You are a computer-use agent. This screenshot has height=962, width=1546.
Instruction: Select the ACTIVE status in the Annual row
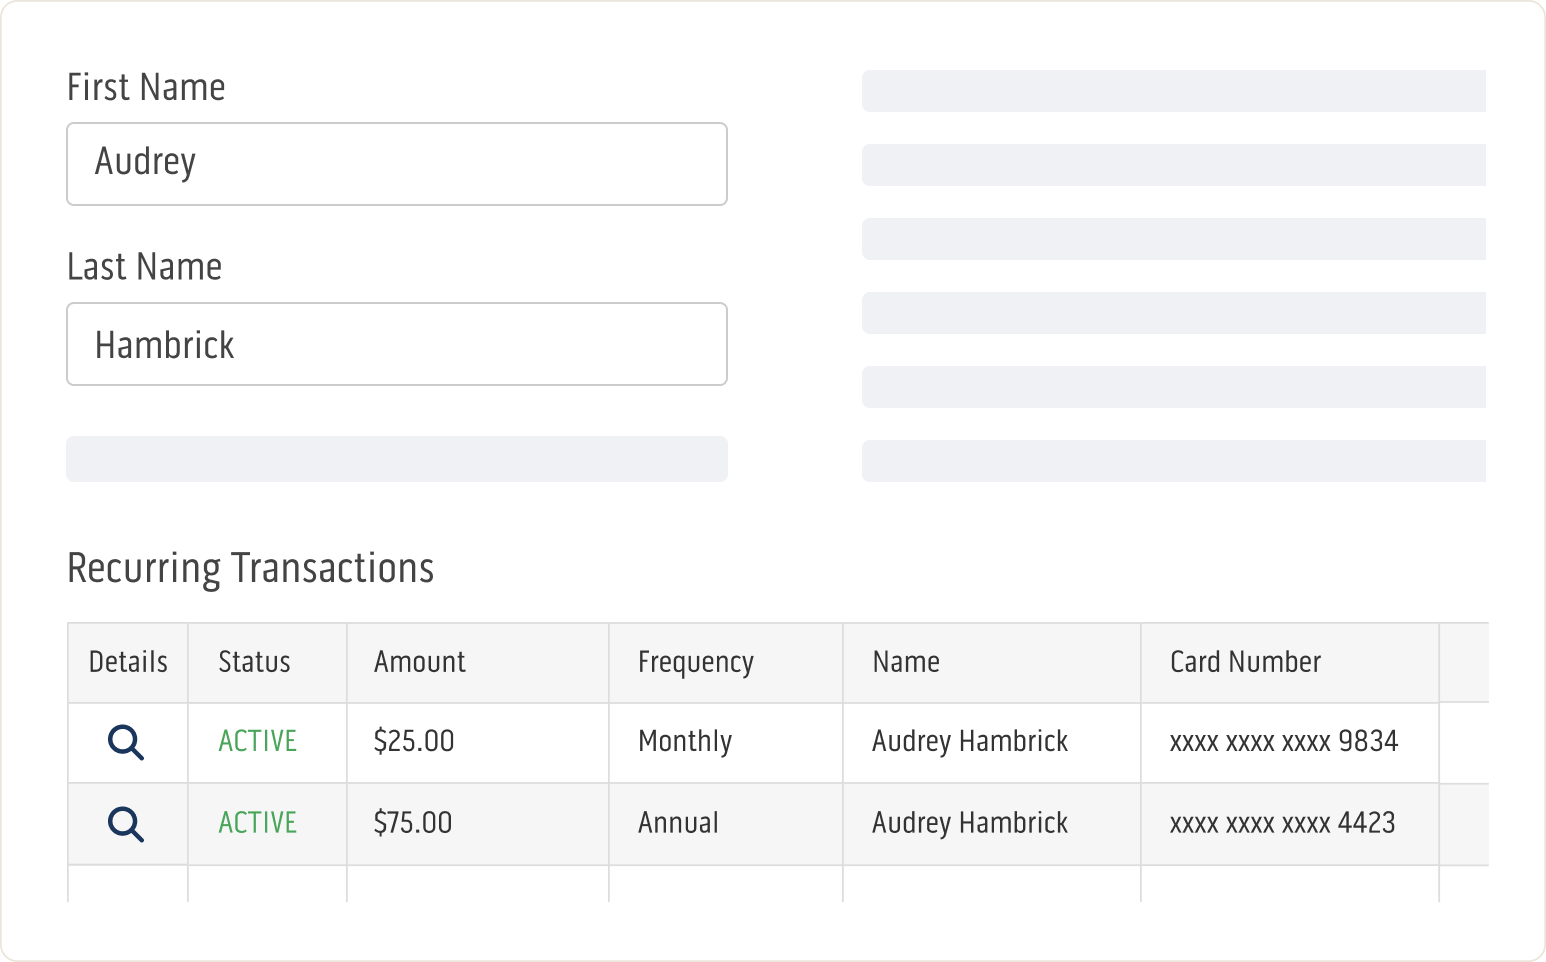coord(257,823)
